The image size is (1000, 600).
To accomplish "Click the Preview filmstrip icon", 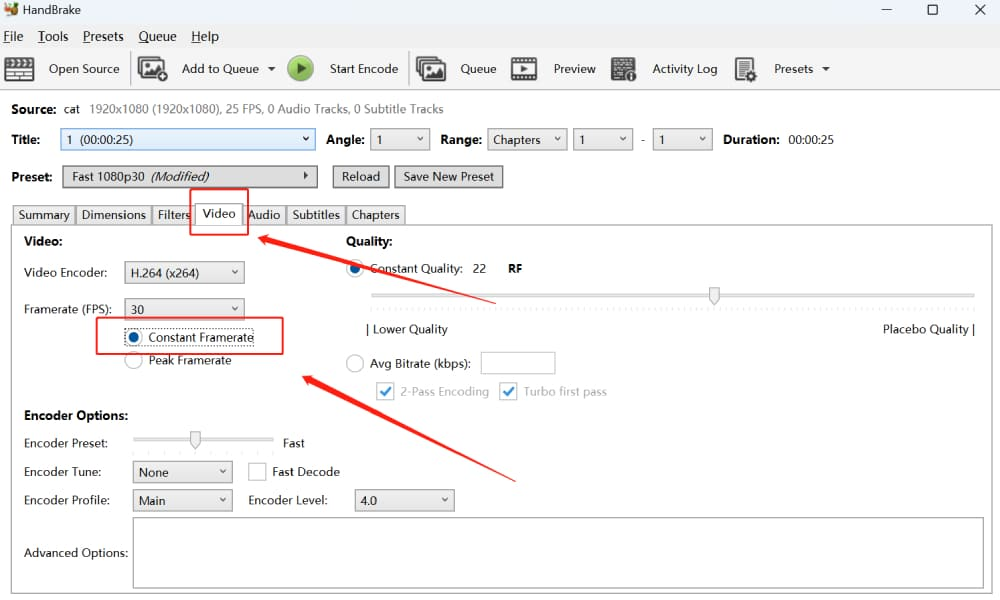I will tap(524, 69).
